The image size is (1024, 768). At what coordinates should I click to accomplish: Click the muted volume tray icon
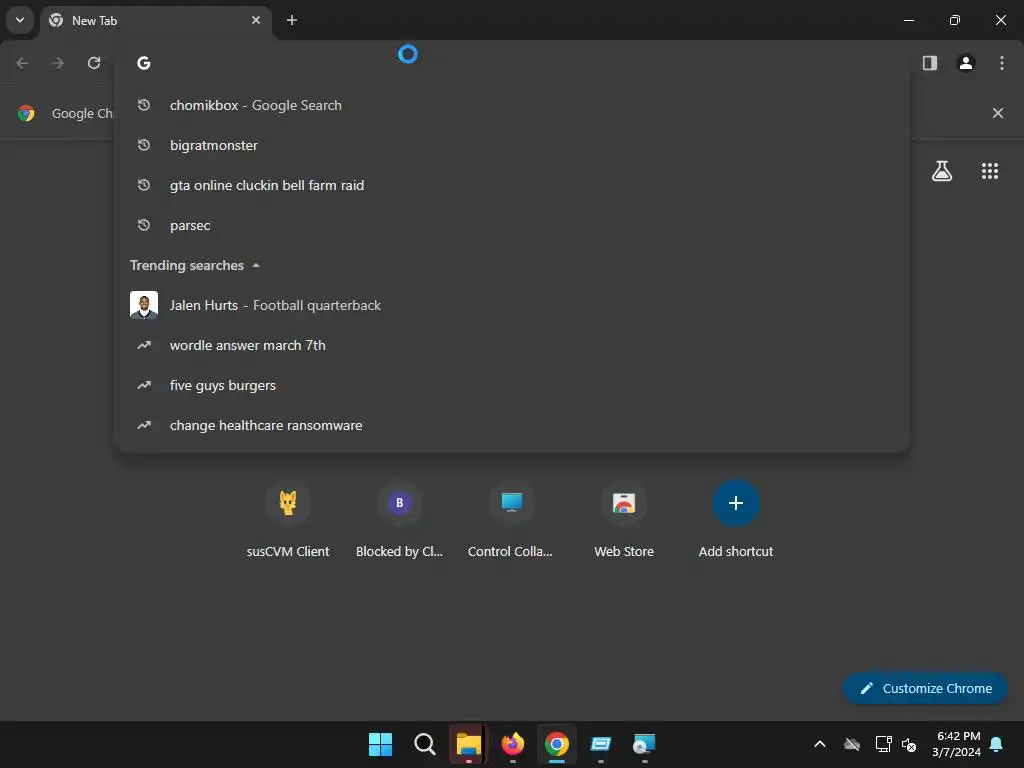(x=909, y=744)
